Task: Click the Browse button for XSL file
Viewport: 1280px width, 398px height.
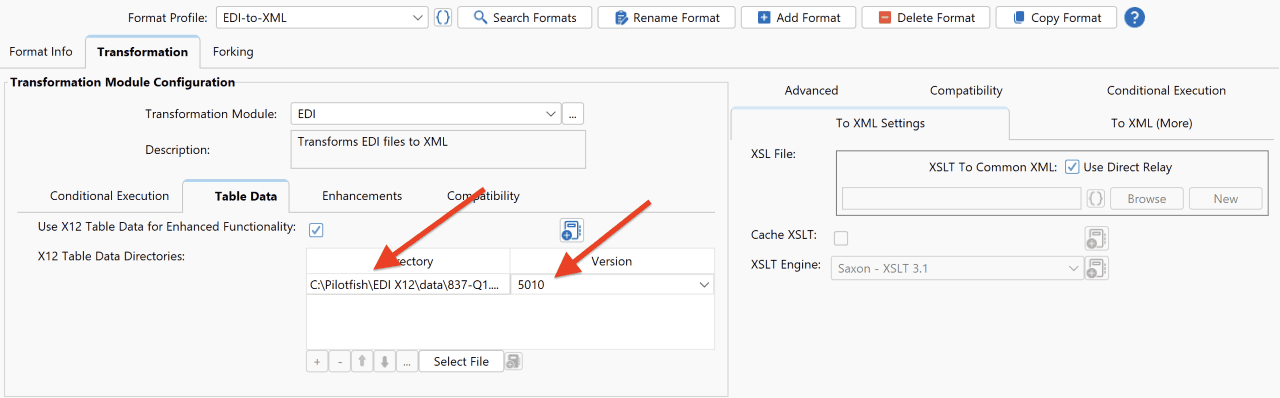Action: [1146, 198]
